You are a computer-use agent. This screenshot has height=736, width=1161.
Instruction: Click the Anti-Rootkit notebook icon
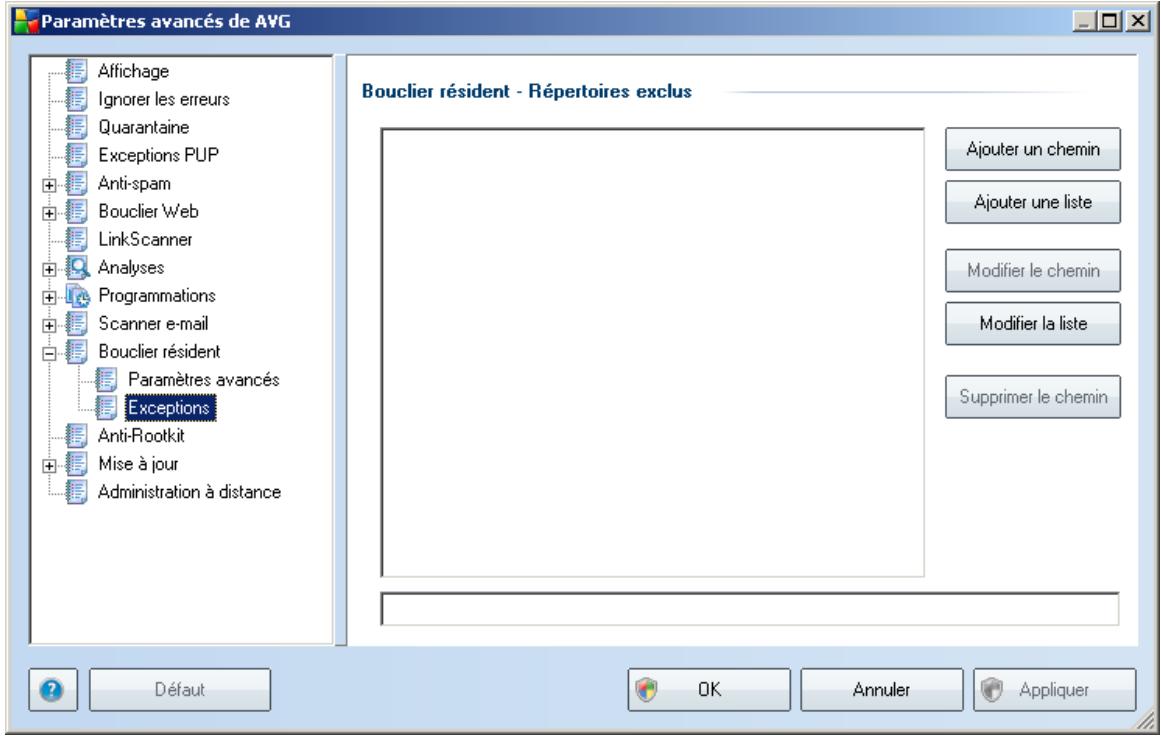point(76,436)
